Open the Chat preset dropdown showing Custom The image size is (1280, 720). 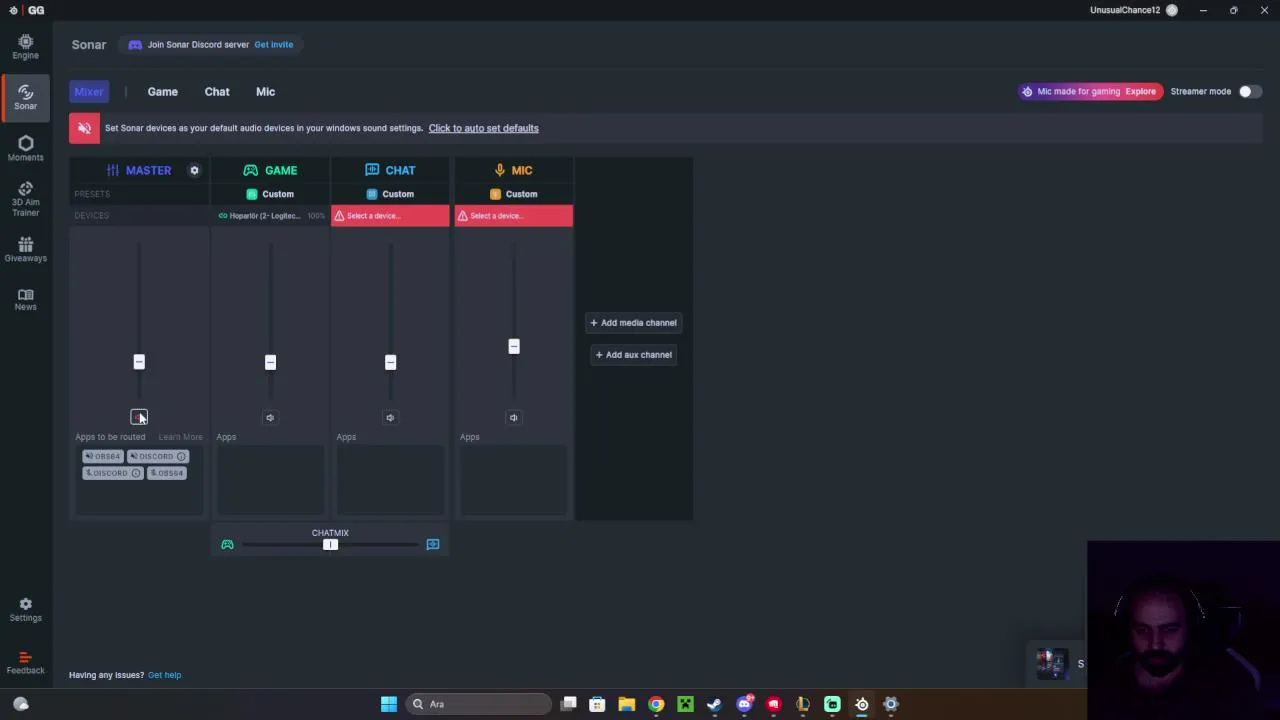[390, 194]
